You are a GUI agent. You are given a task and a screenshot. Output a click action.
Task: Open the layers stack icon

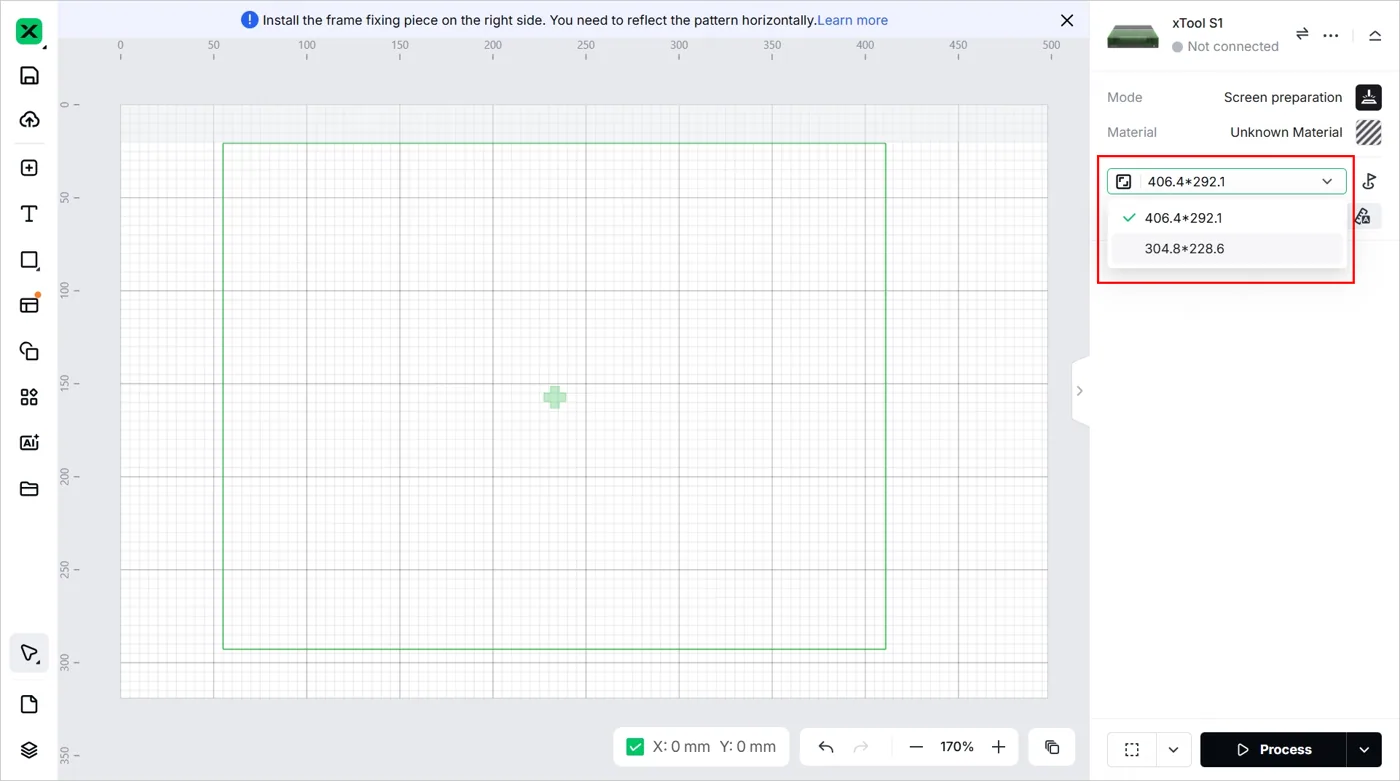(29, 750)
